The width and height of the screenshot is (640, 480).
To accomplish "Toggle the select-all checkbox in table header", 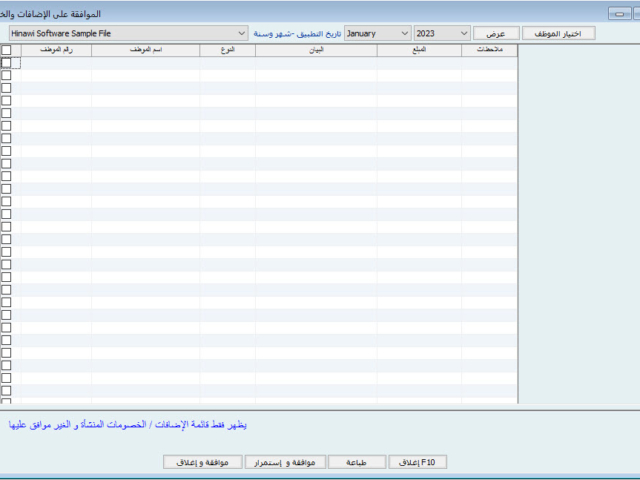I will click(x=6, y=49).
